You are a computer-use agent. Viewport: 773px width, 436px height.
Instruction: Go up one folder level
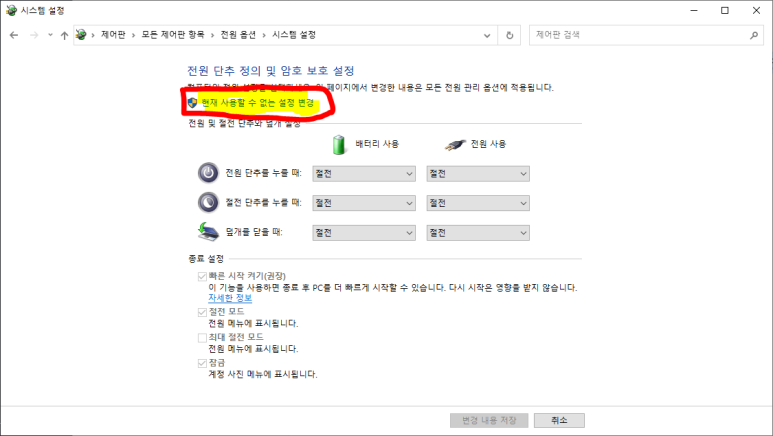click(64, 35)
